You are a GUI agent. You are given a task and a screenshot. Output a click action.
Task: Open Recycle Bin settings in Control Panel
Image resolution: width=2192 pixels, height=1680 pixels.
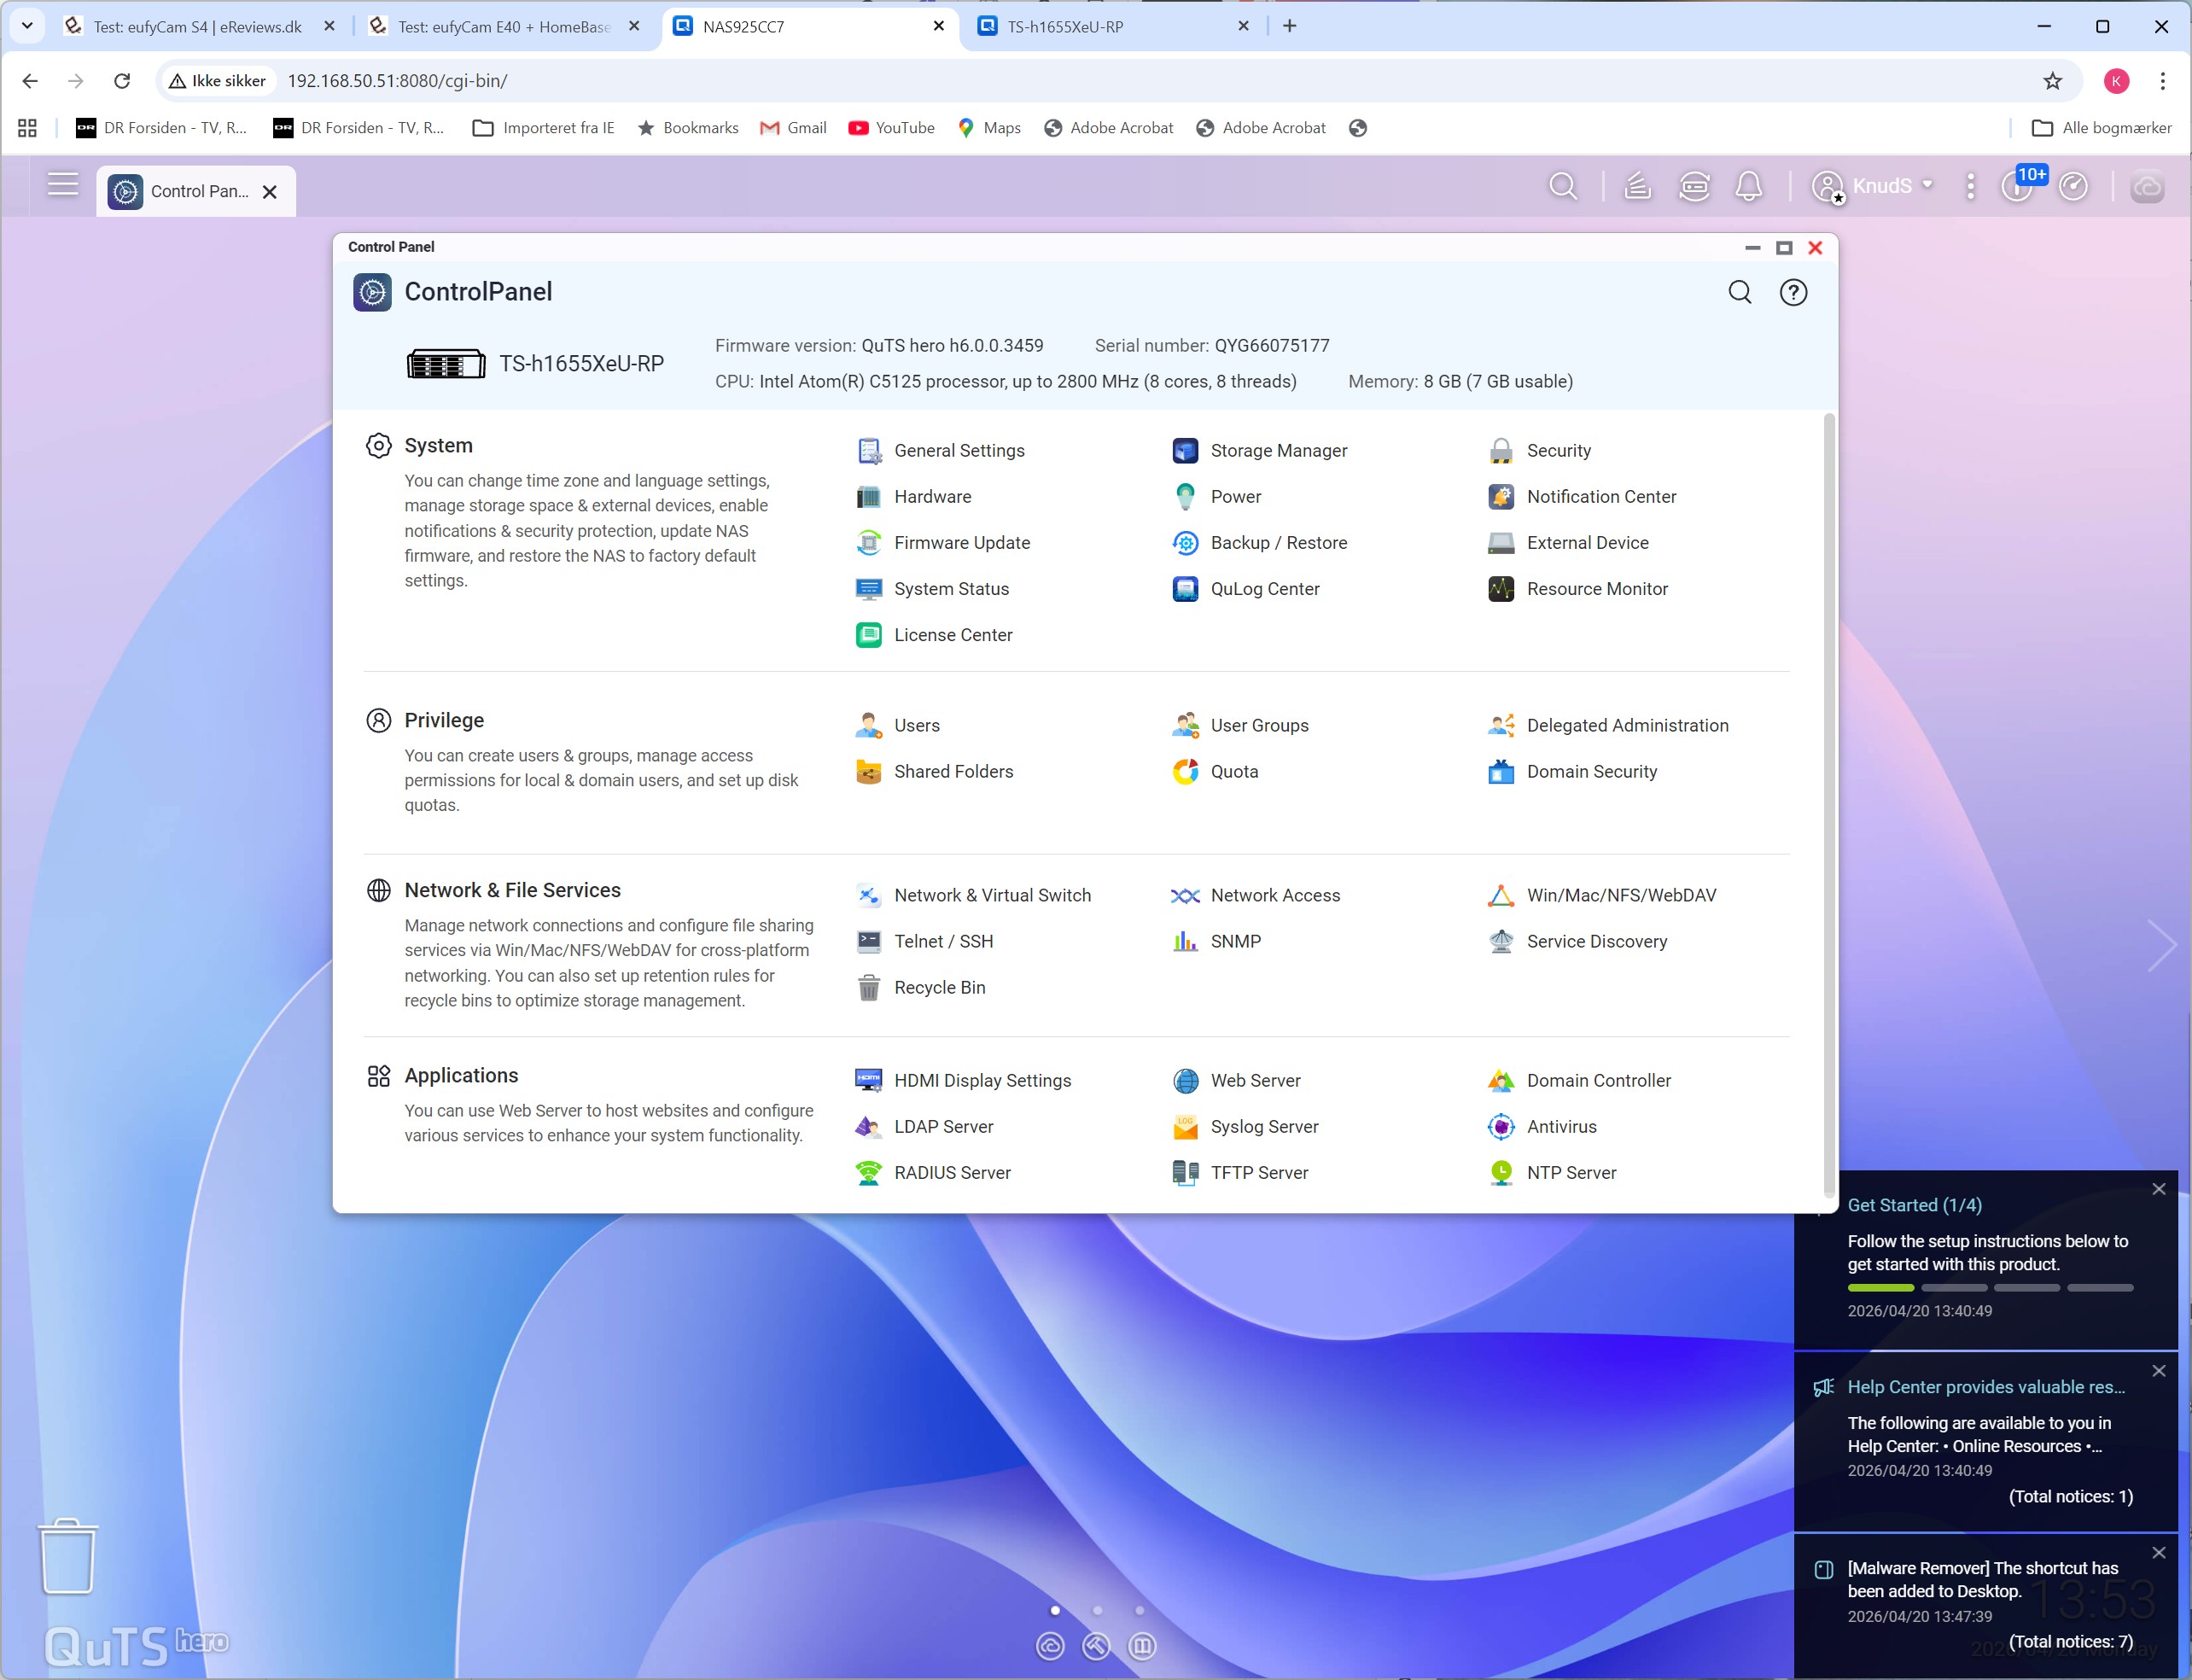coord(921,988)
